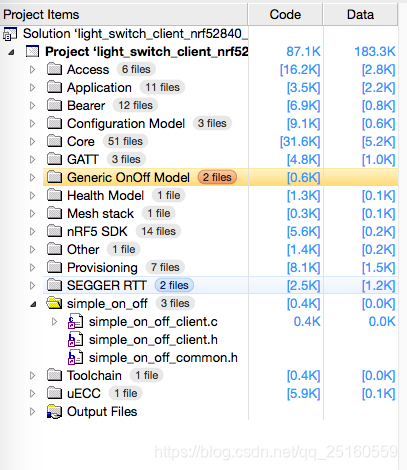407x470 pixels.
Task: Collapse the simple_on_off folder
Action: 33,304
